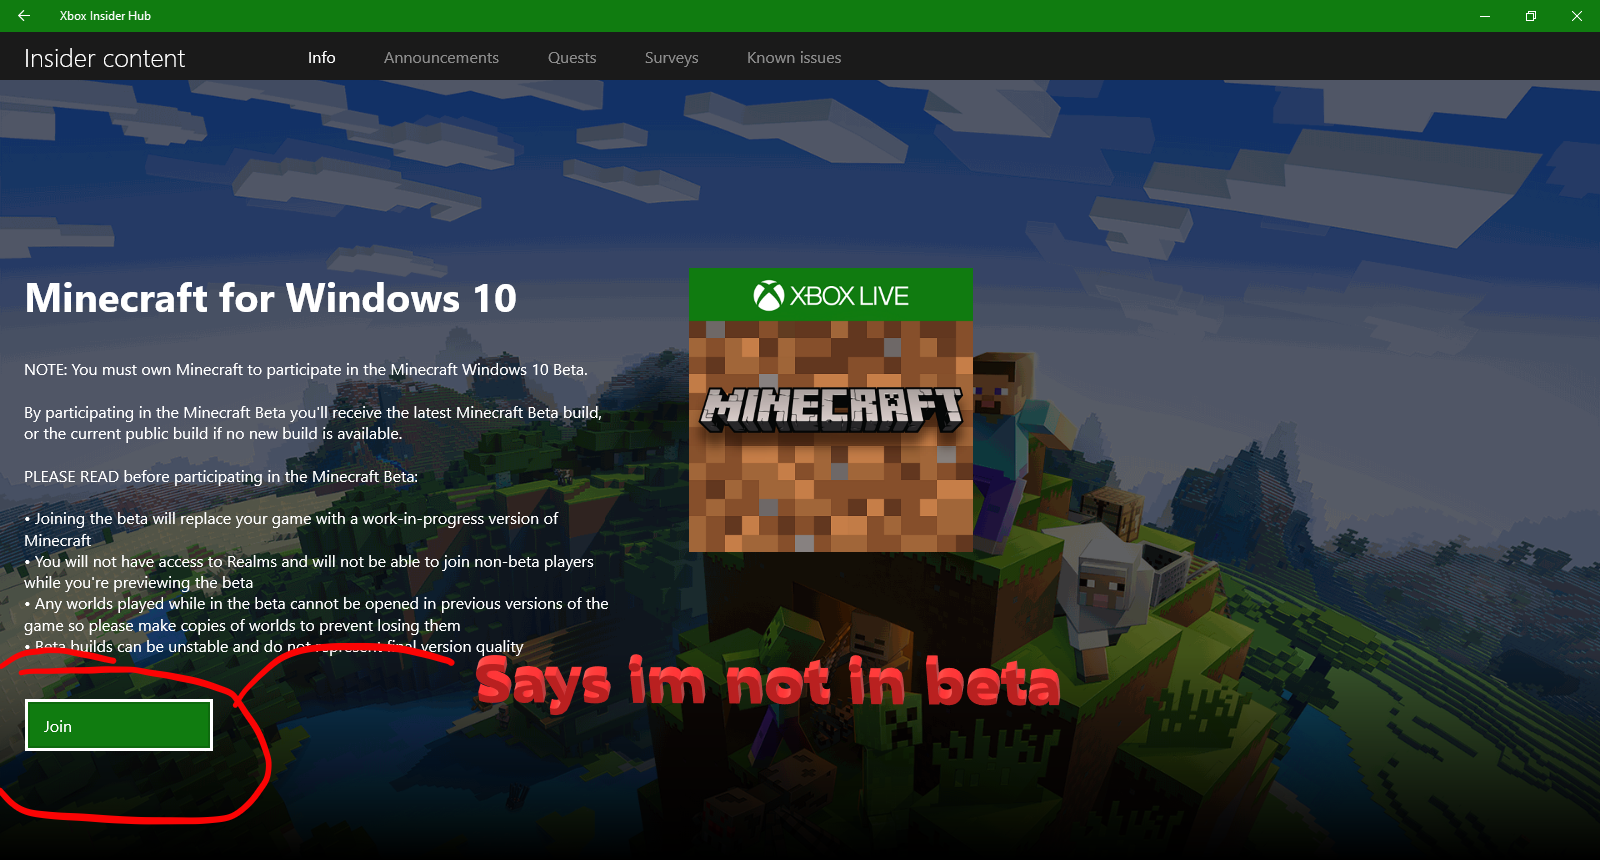This screenshot has height=860, width=1600.
Task: Restore down the Xbox Insider Hub window
Action: click(1531, 16)
